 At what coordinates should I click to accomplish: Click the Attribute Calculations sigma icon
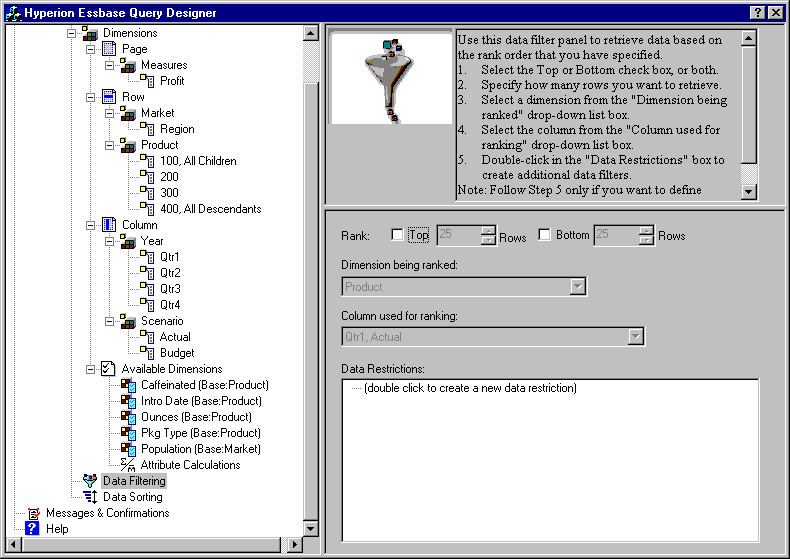[x=128, y=465]
